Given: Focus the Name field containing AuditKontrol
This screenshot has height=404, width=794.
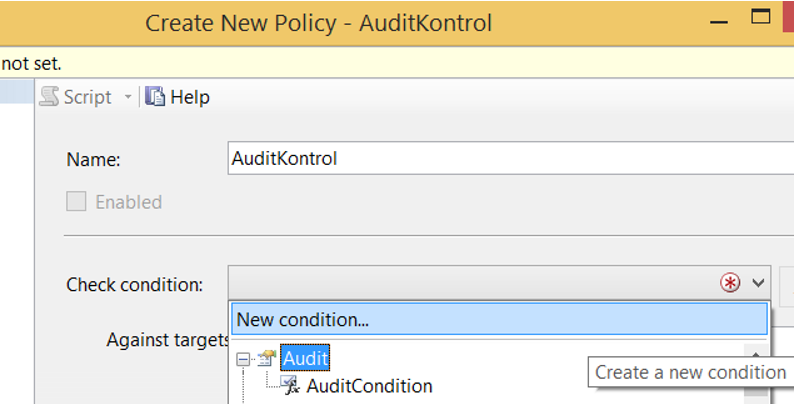Looking at the screenshot, I should (x=511, y=158).
